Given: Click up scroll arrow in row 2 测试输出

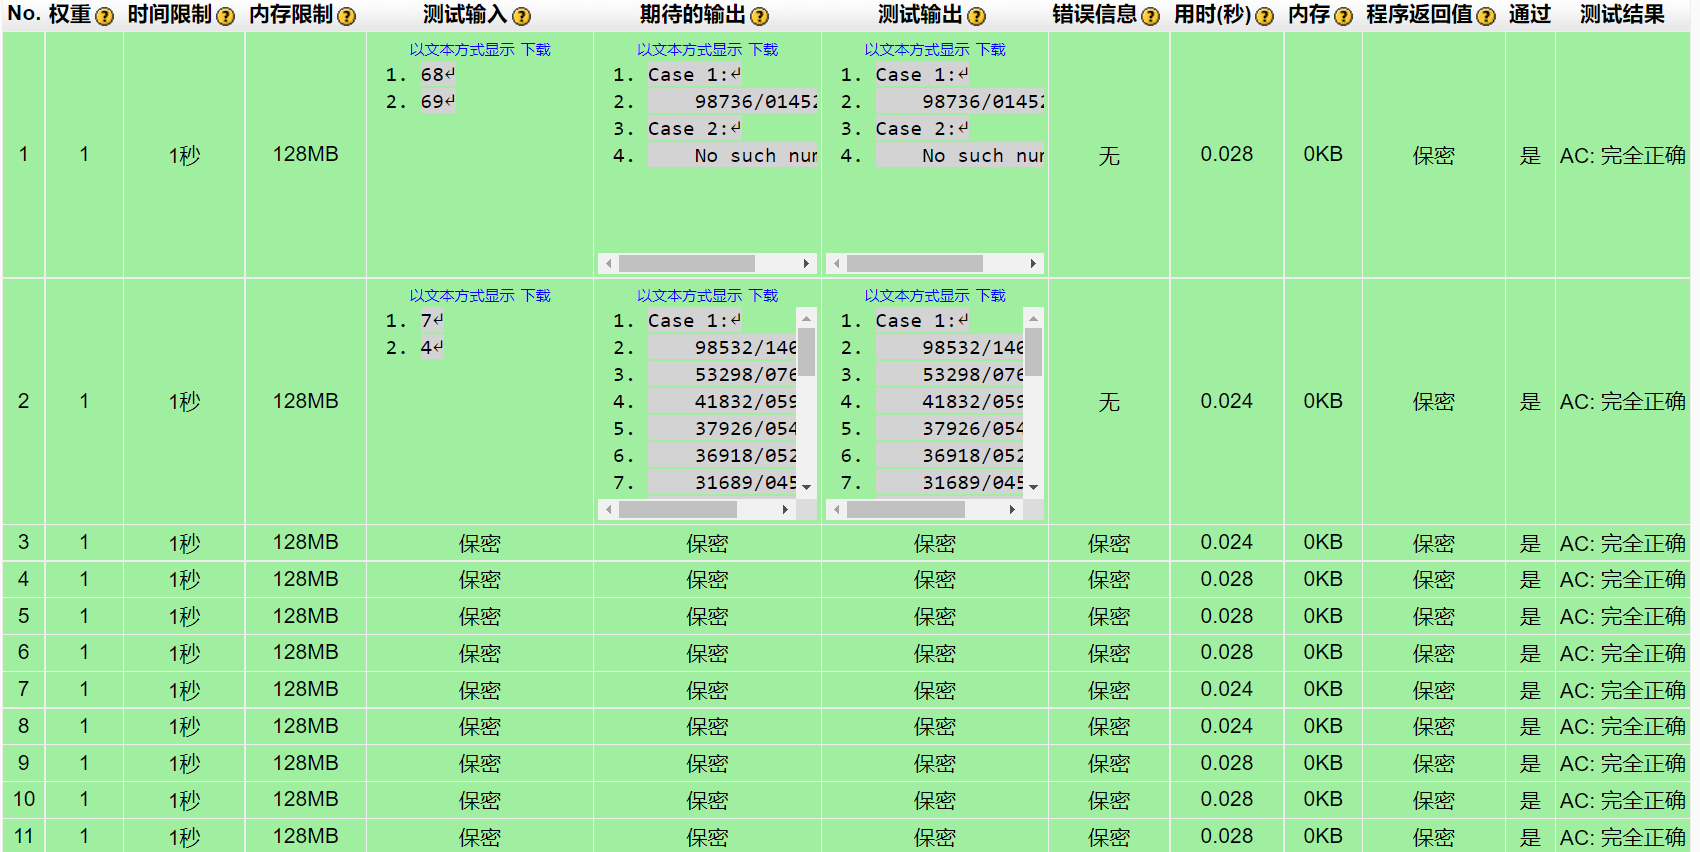Looking at the screenshot, I should pyautogui.click(x=1034, y=318).
